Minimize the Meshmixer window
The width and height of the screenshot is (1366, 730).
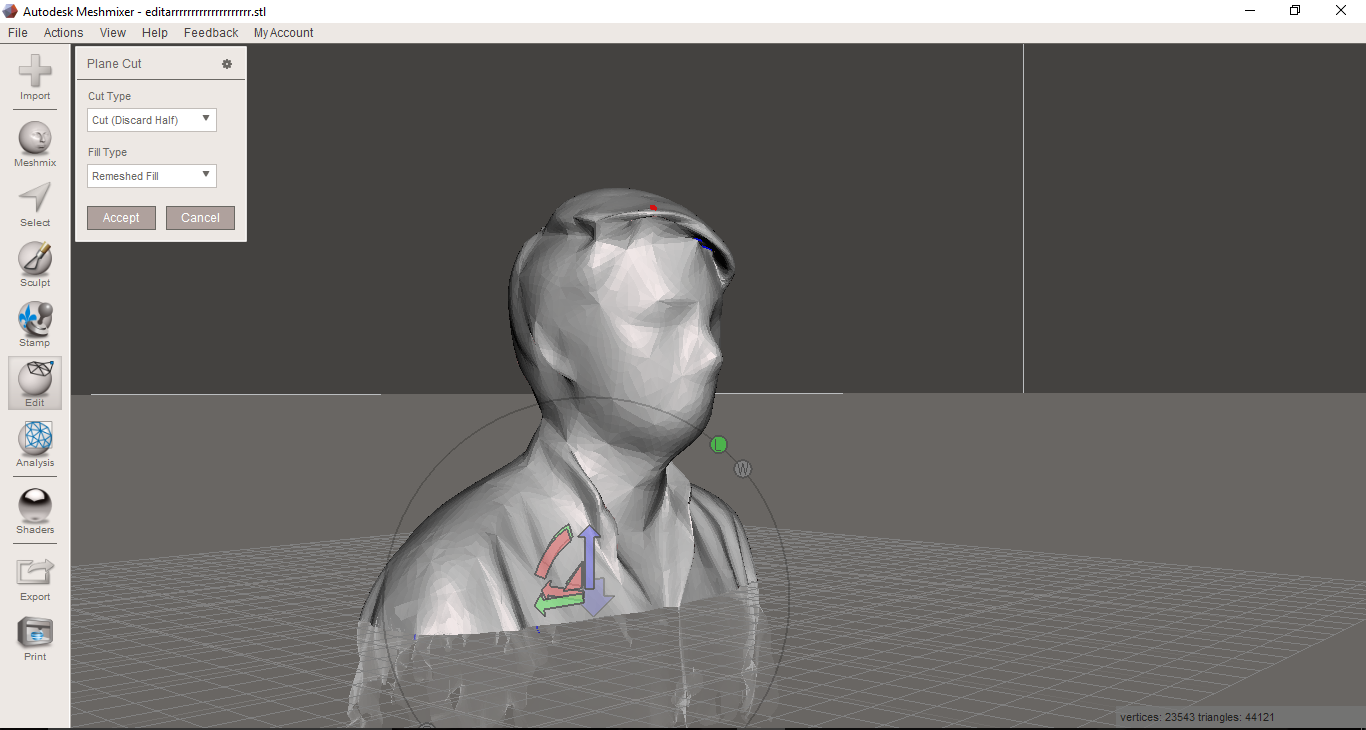tap(1250, 11)
